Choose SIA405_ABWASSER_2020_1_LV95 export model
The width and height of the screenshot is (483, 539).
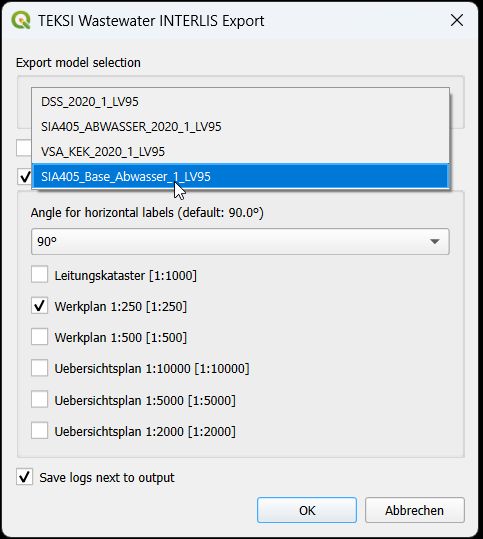tap(240, 126)
